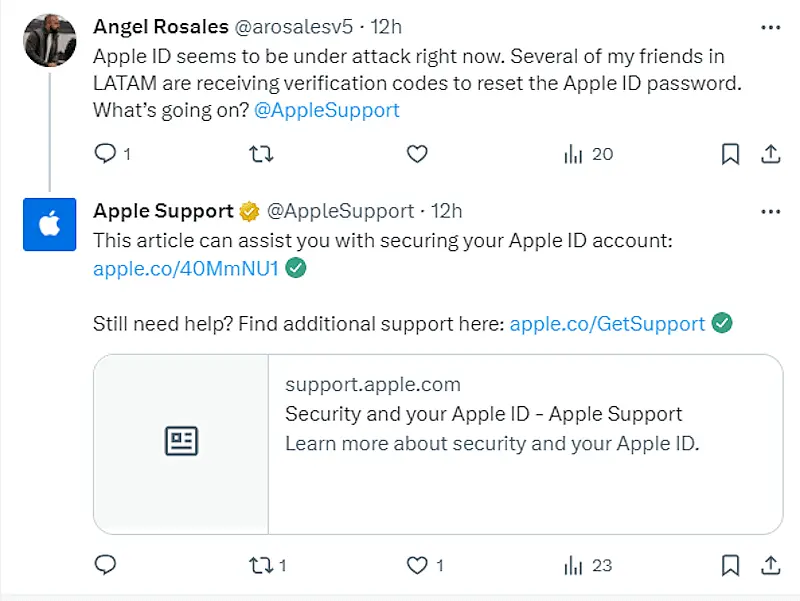Screen dimensions: 800x601
Task: Bookmark the Apple Support reply
Action: [729, 565]
